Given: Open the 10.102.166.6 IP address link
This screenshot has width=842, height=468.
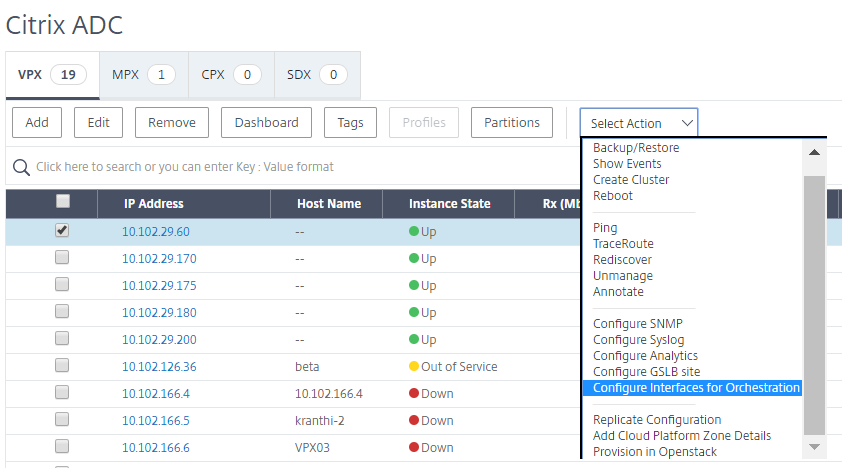Looking at the screenshot, I should [x=156, y=448].
